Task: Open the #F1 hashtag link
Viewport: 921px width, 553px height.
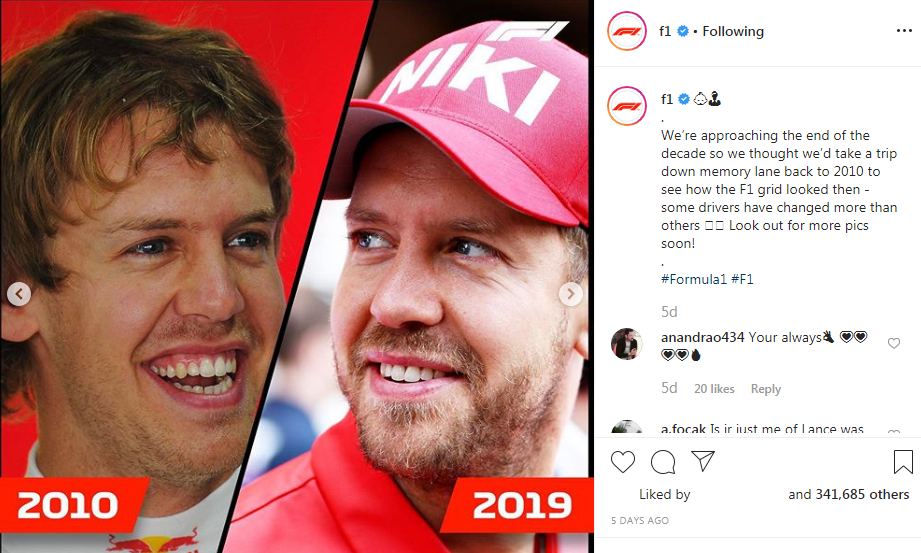Action: (742, 279)
